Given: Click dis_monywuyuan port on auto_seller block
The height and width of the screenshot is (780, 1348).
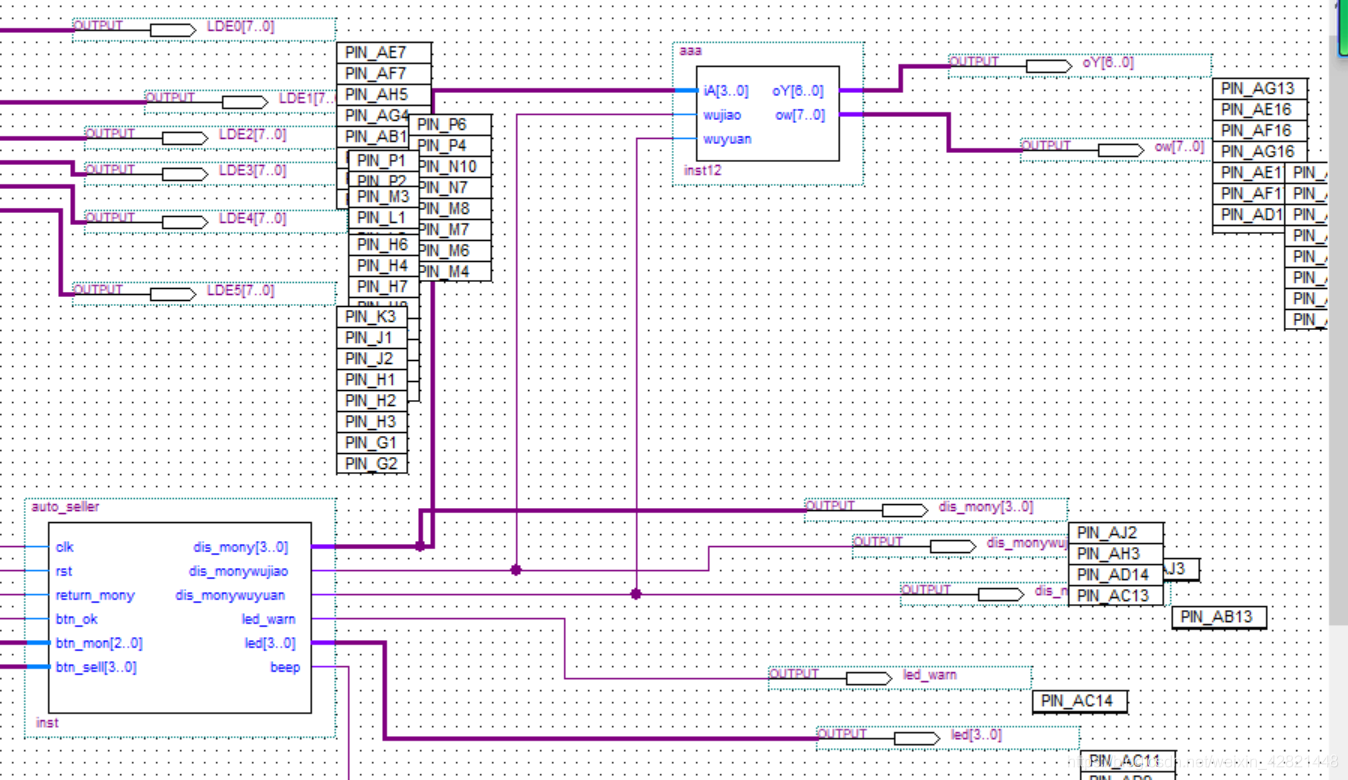Looking at the screenshot, I should pyautogui.click(x=230, y=595).
